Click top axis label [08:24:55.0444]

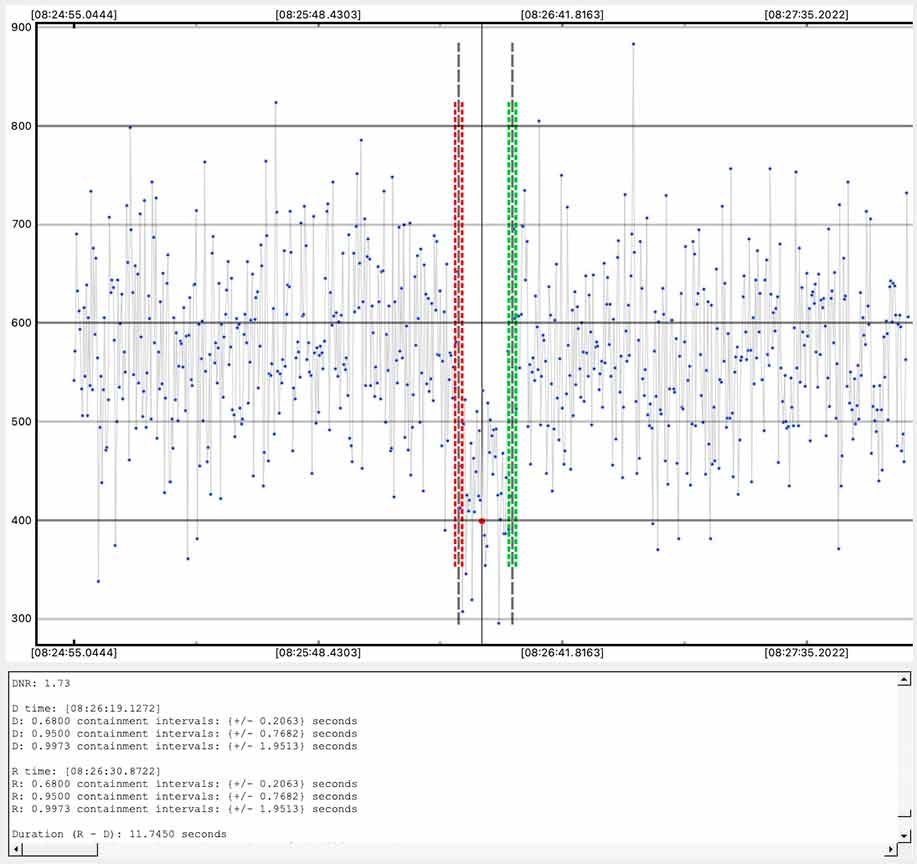click(74, 15)
